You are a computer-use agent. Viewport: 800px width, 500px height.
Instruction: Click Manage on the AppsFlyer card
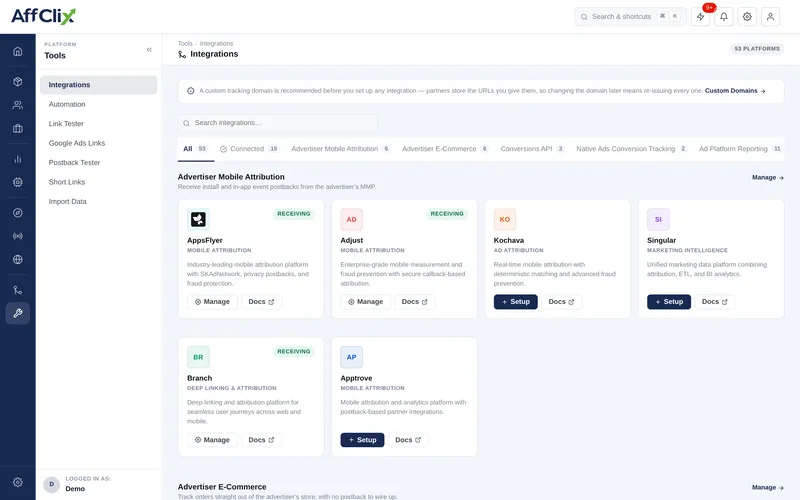click(x=212, y=302)
